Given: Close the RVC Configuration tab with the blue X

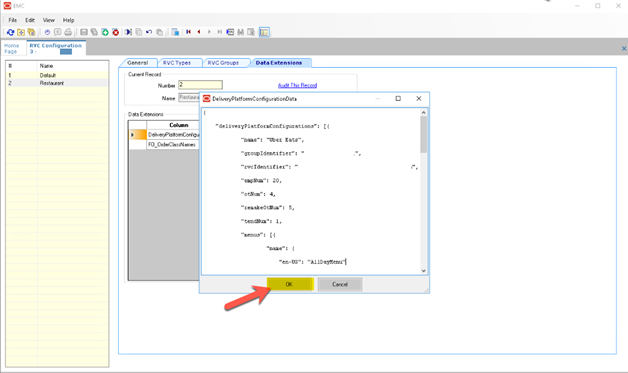Looking at the screenshot, I should [624, 48].
